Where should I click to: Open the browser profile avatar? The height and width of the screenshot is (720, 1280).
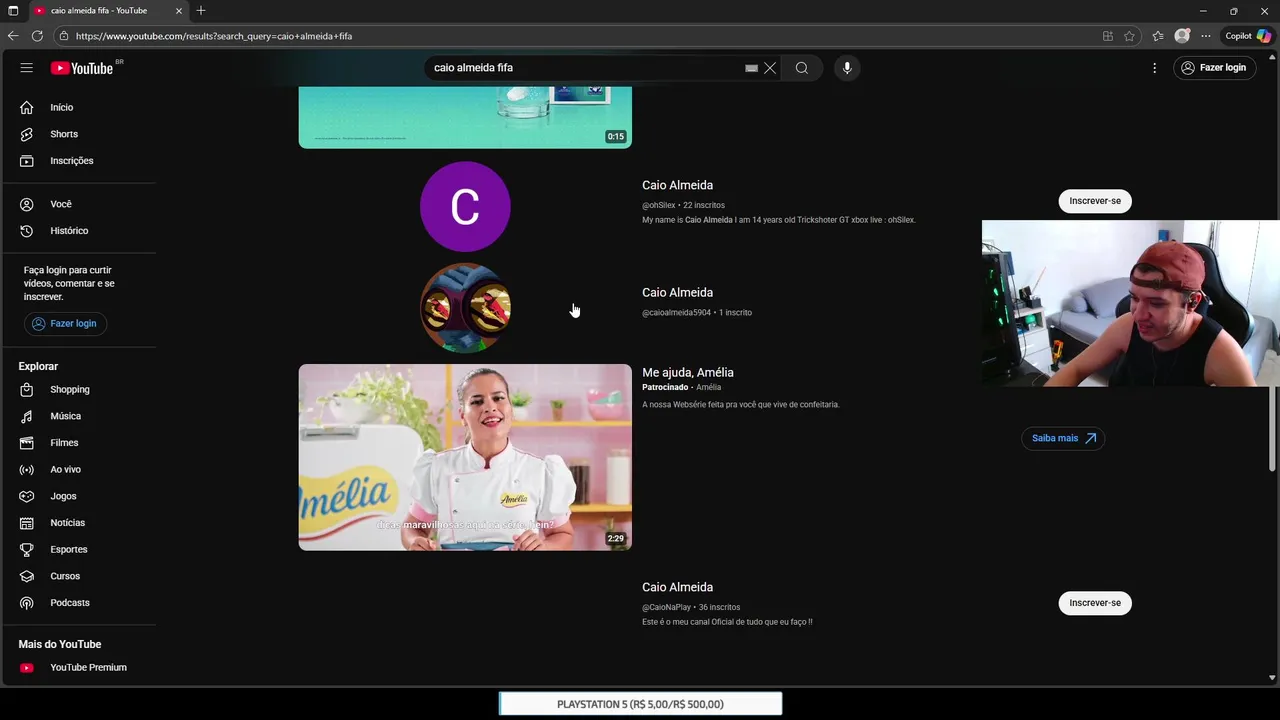coord(1182,36)
